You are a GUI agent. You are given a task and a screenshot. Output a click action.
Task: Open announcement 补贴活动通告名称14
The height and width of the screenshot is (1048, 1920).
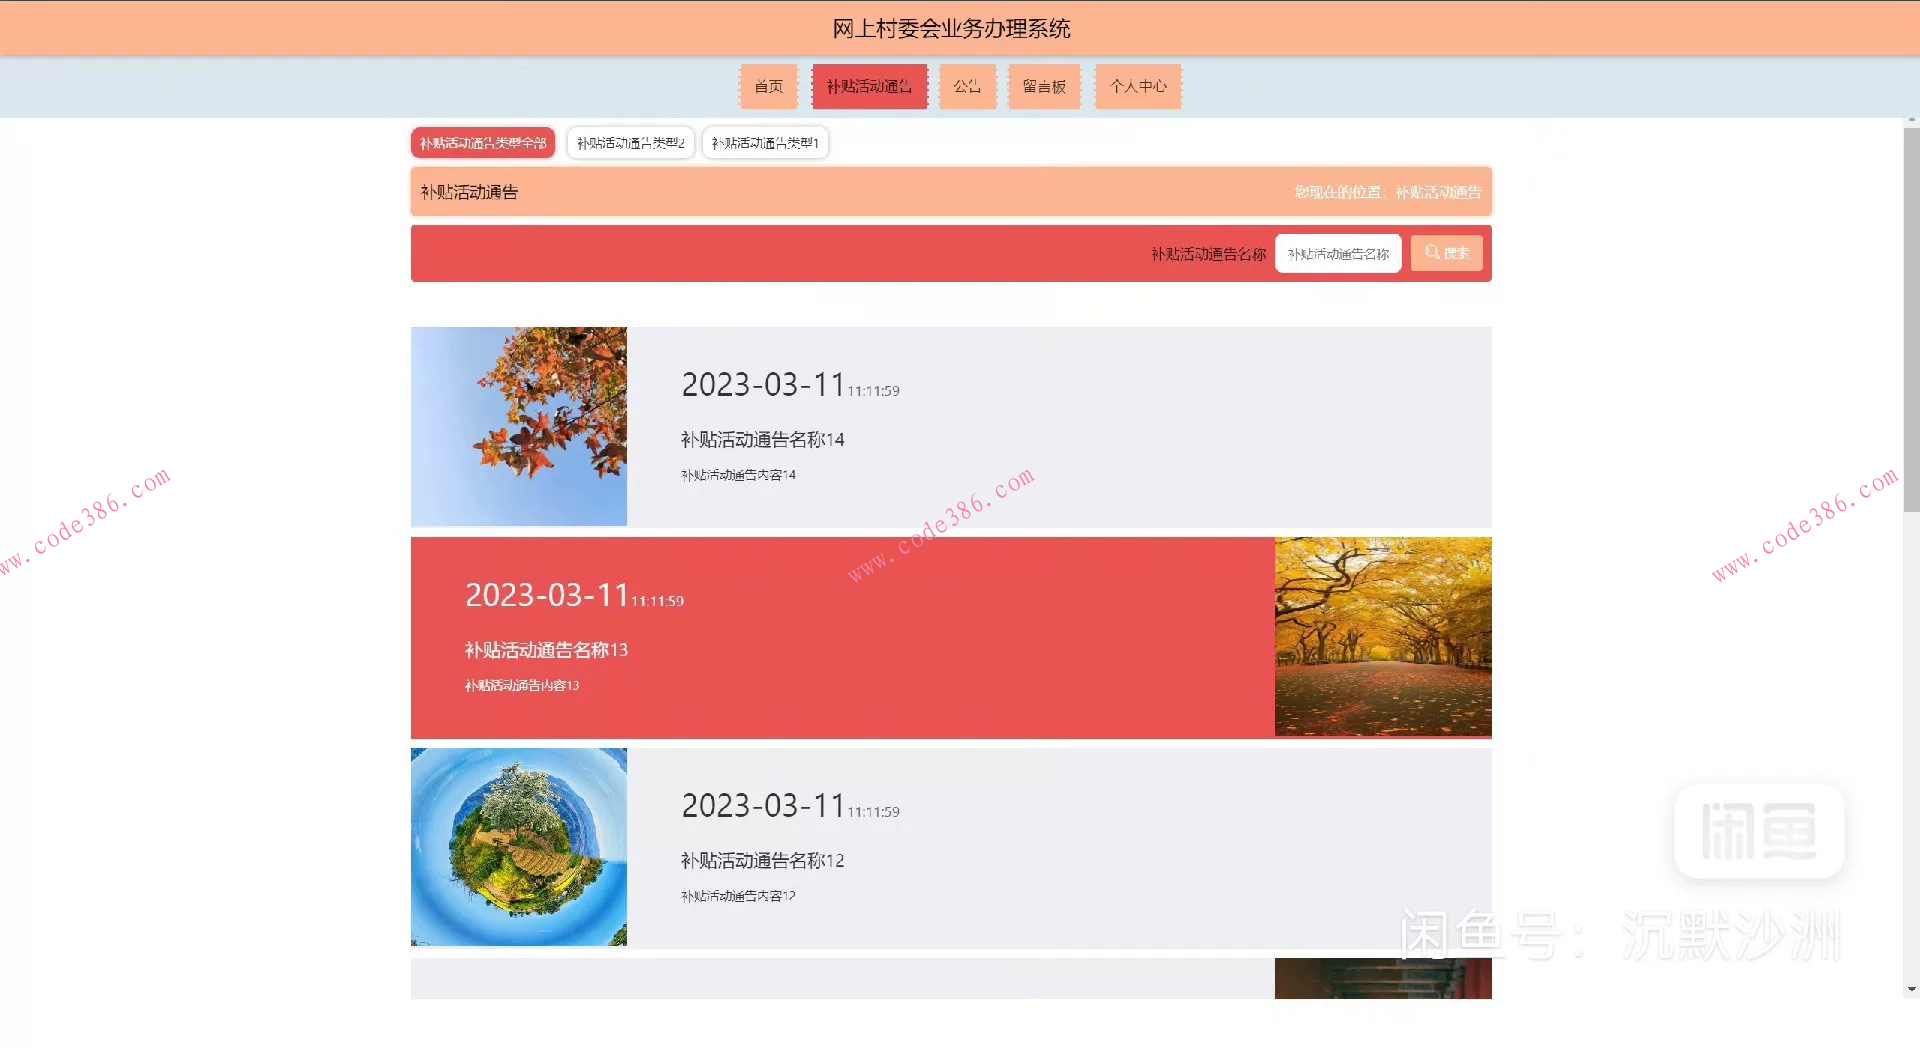pos(761,439)
